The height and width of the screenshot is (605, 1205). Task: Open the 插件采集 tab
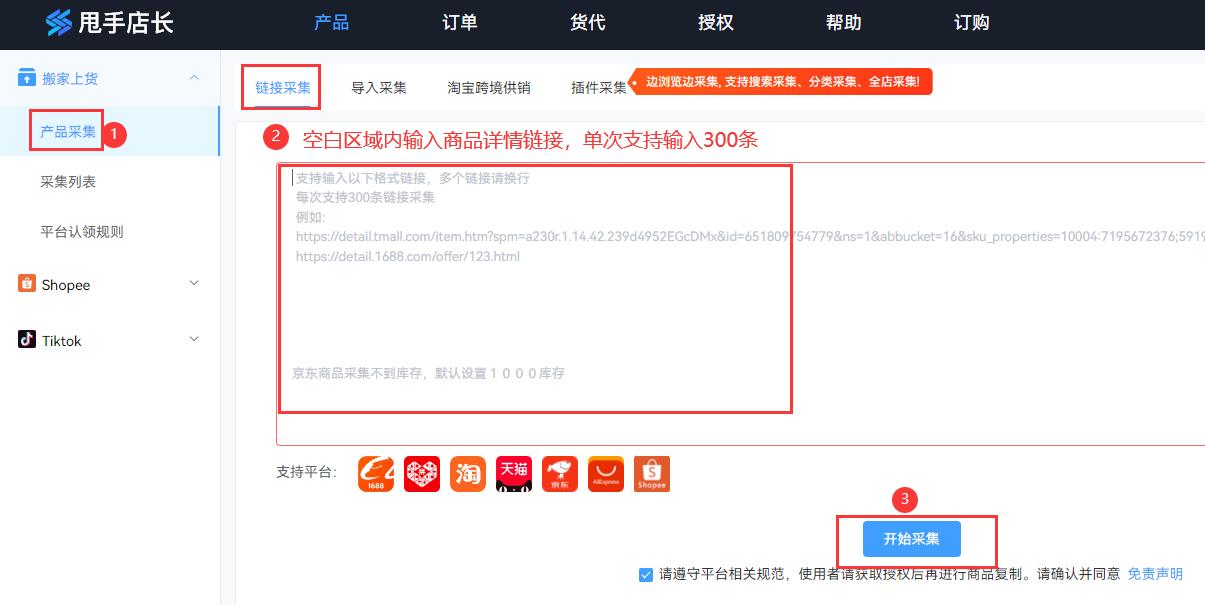point(597,87)
